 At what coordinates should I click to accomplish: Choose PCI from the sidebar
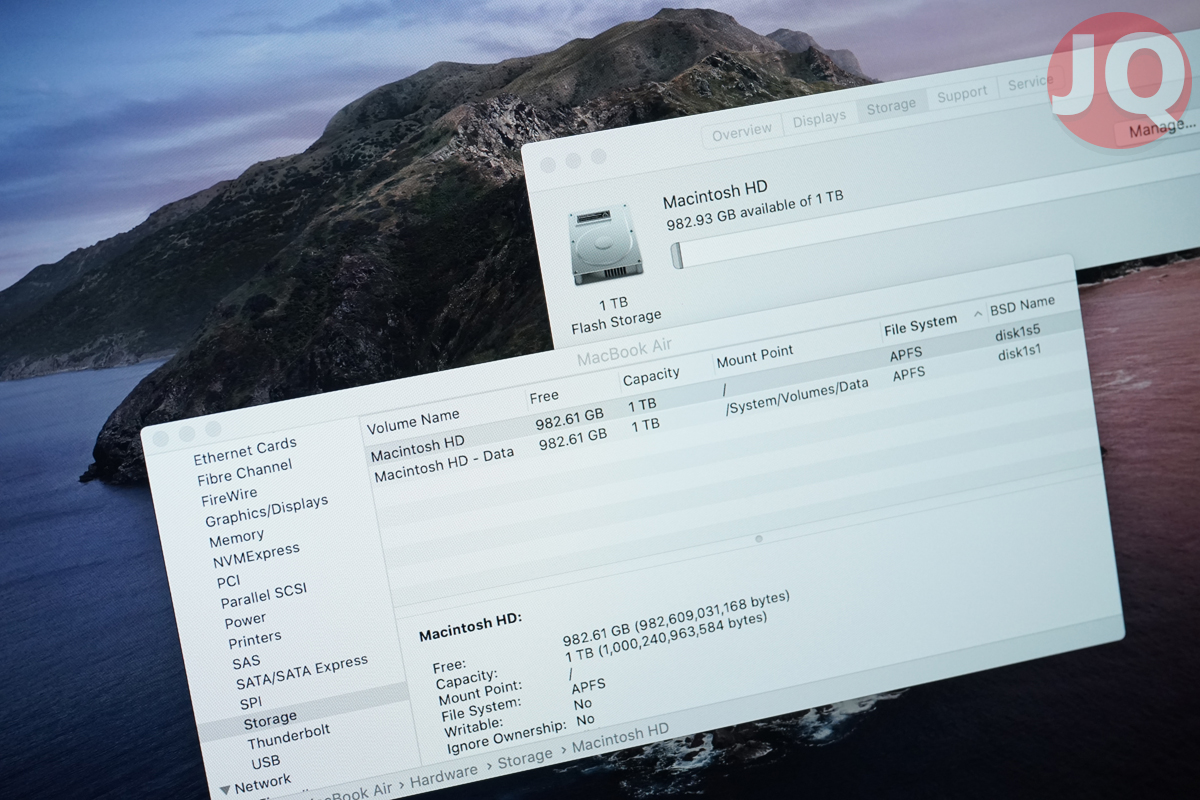(228, 581)
